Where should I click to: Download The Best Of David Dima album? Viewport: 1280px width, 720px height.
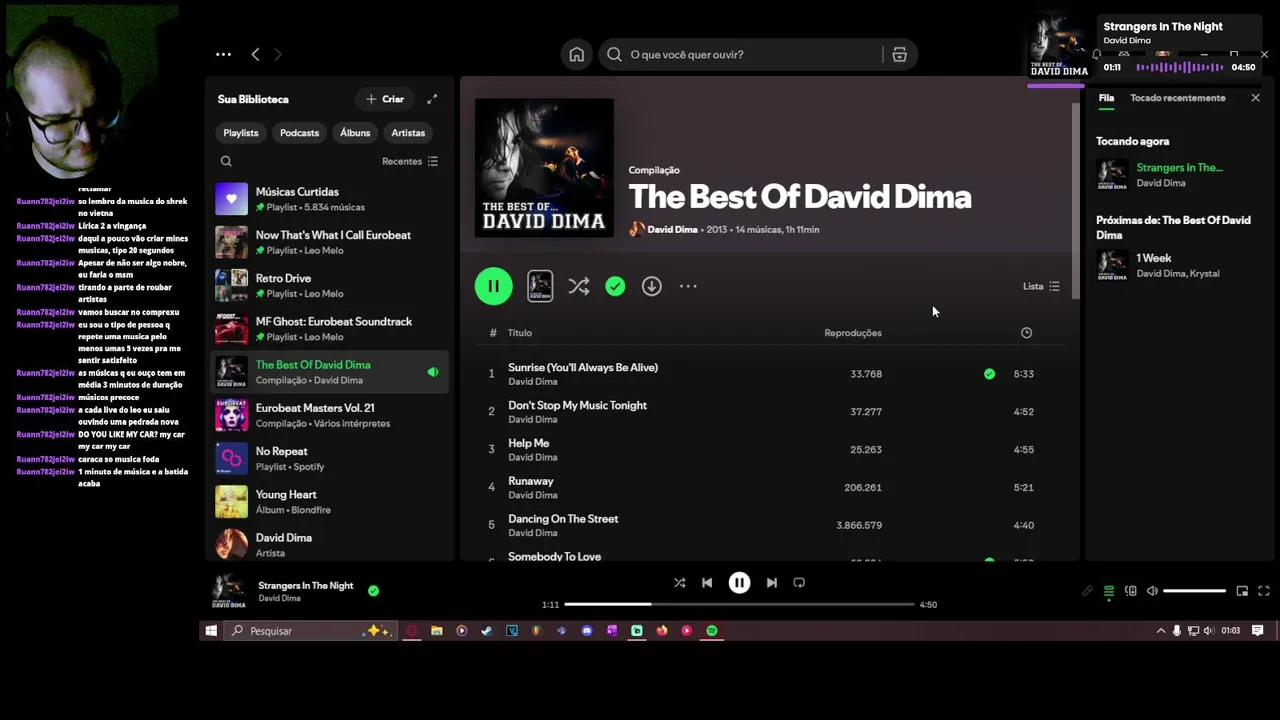pos(651,286)
